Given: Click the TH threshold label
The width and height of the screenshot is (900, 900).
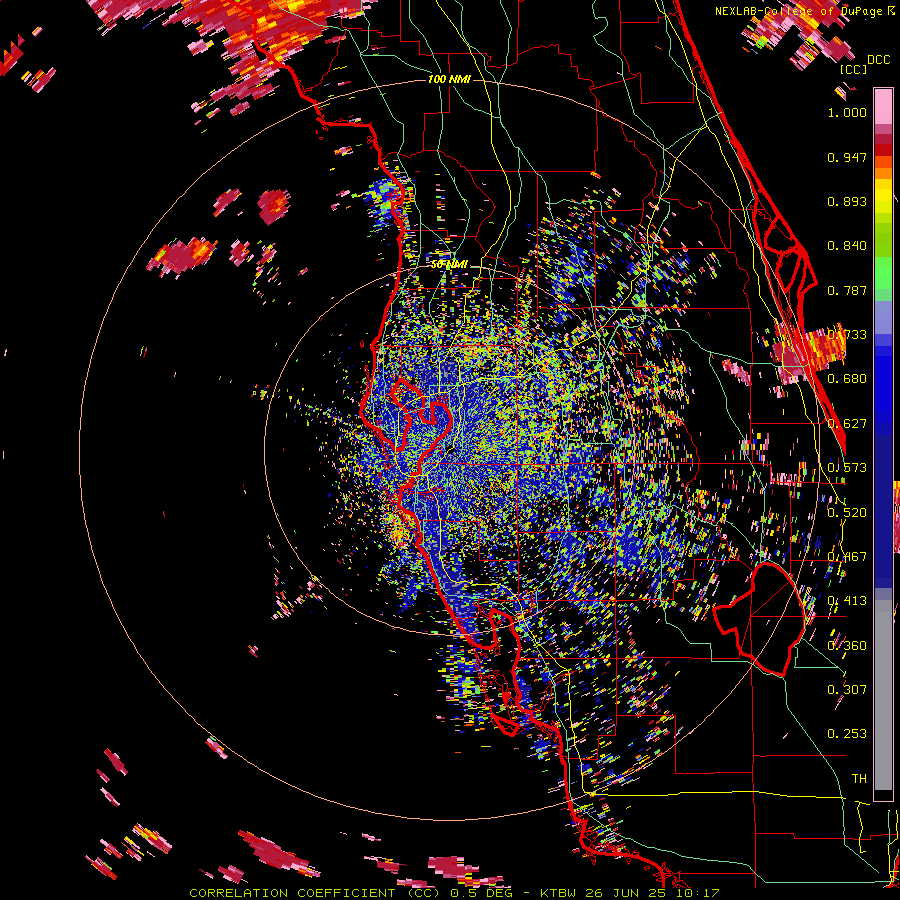Looking at the screenshot, I should tap(859, 778).
